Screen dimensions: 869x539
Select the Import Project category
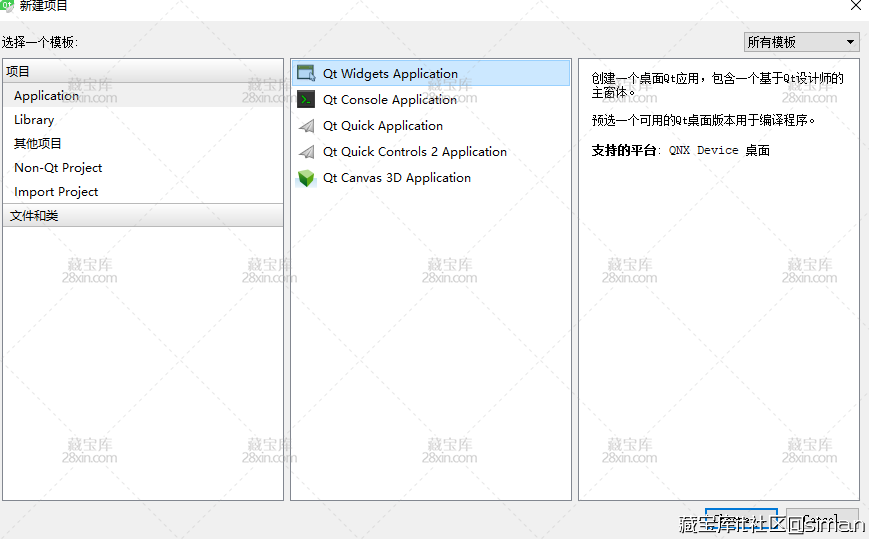click(56, 192)
